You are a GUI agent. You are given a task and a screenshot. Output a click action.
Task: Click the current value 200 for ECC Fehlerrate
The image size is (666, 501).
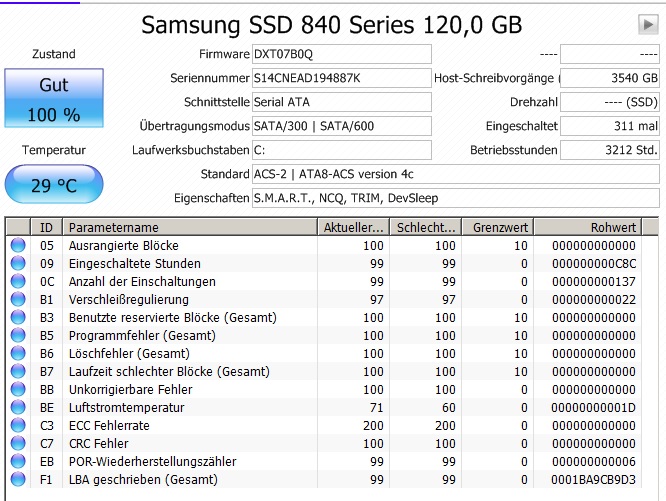click(x=373, y=425)
